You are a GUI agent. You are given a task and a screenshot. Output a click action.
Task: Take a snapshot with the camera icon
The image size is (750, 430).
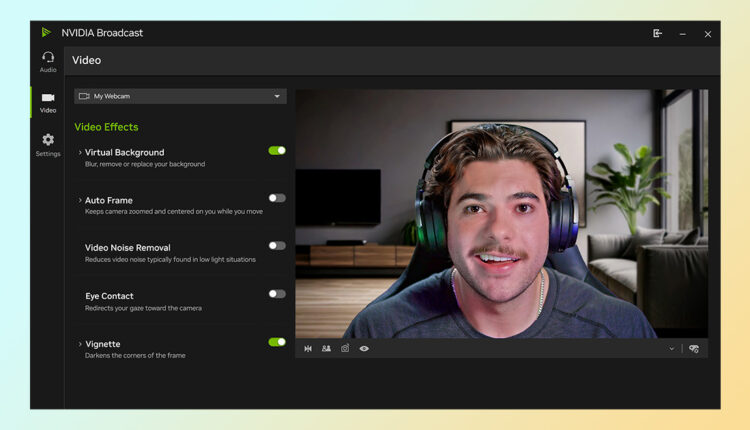(345, 349)
